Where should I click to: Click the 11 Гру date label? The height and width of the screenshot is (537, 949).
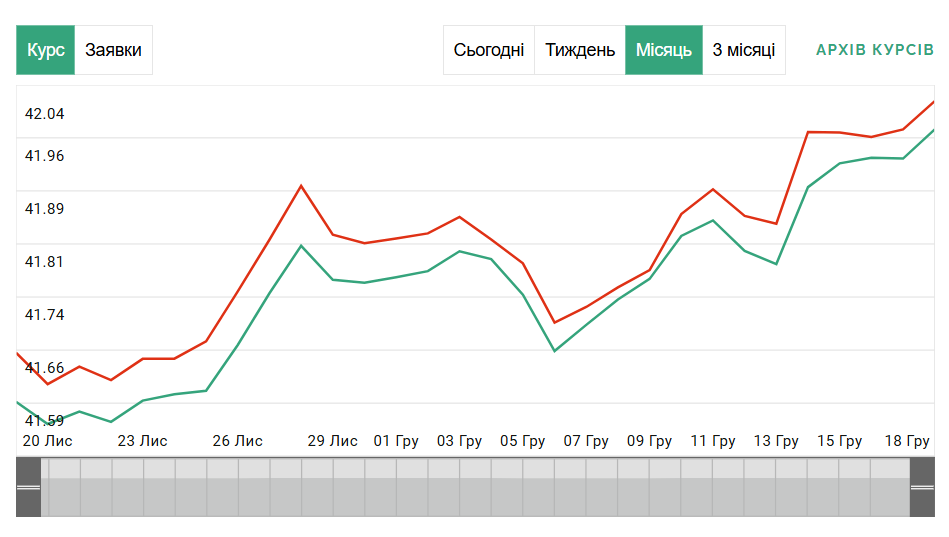(x=713, y=441)
